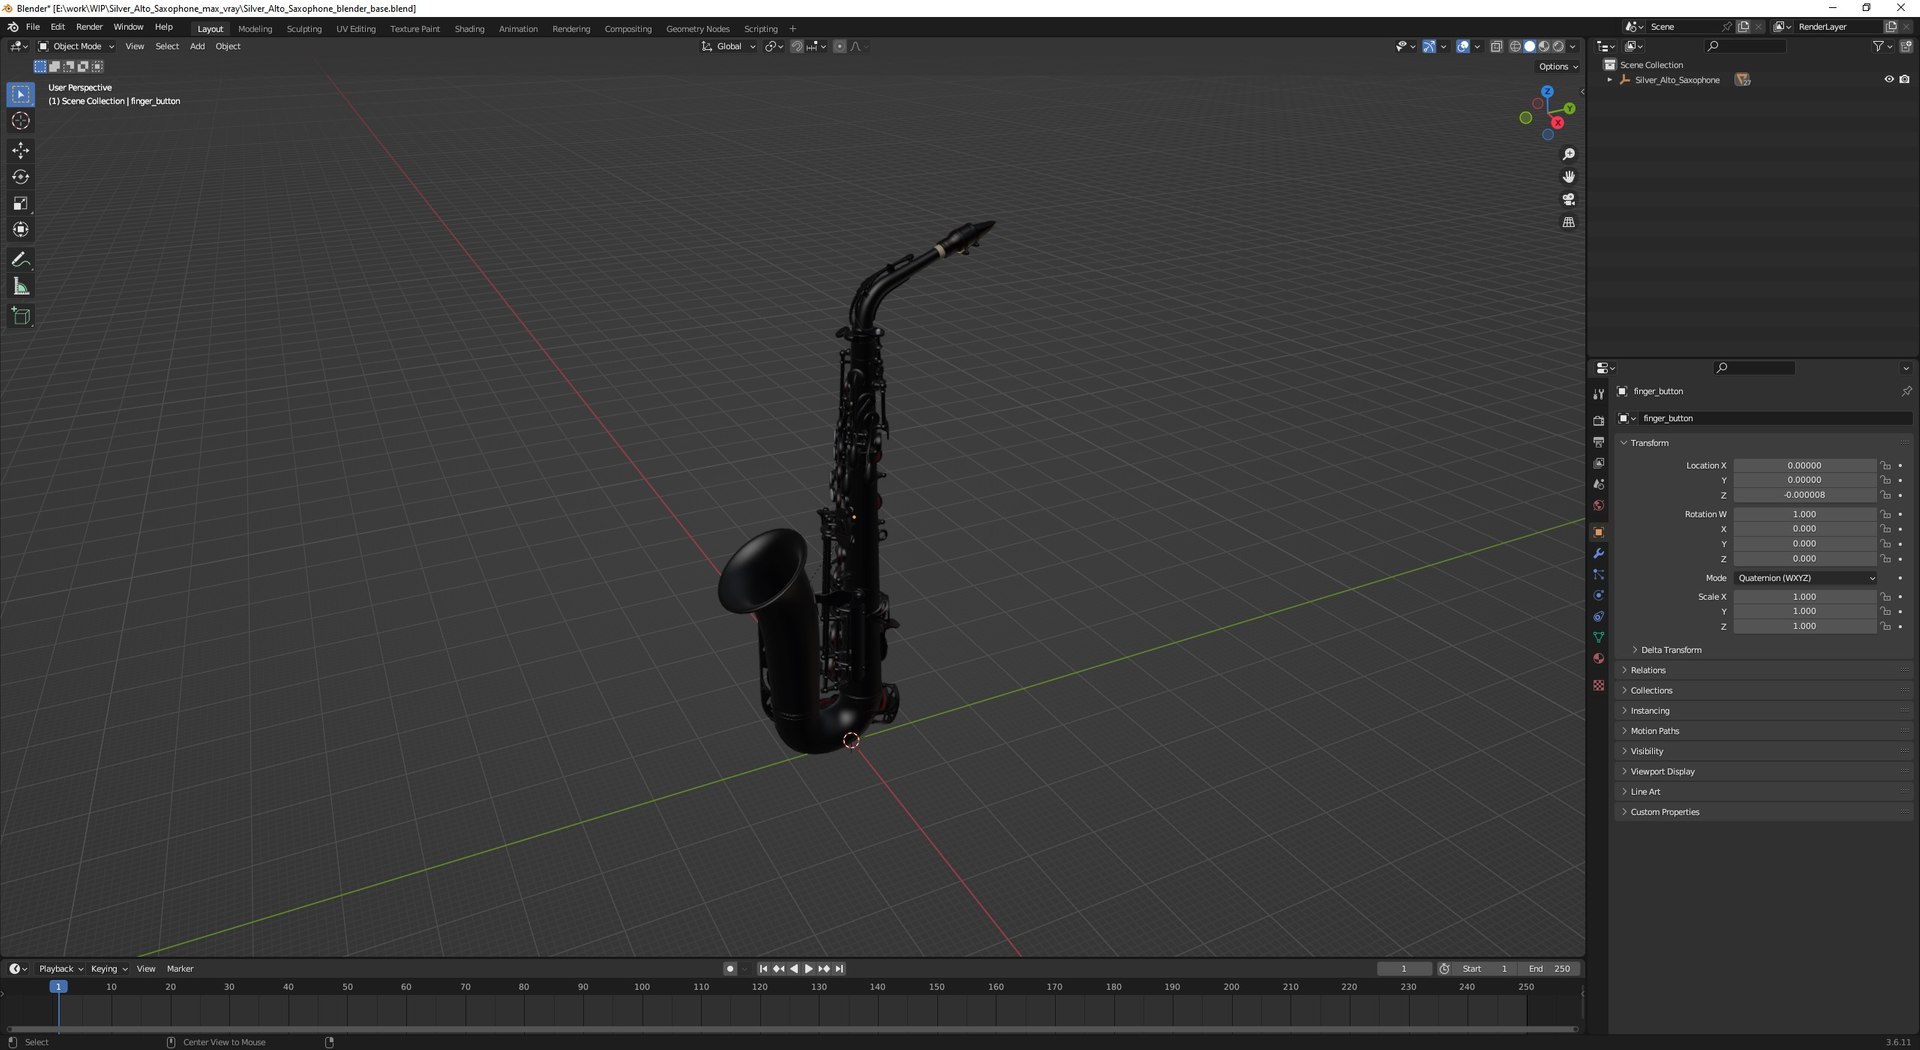Select the Transform tool
The width and height of the screenshot is (1920, 1050).
[21, 230]
